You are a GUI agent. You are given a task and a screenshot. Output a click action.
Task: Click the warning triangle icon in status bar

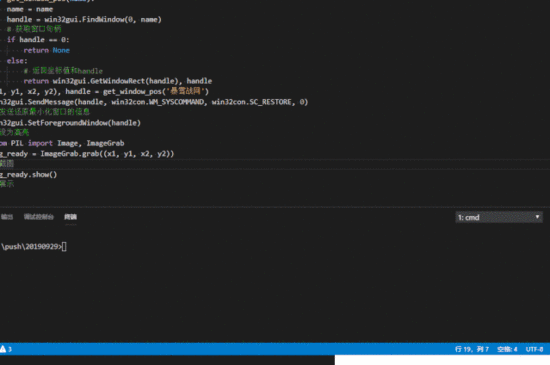pyautogui.click(x=3, y=349)
